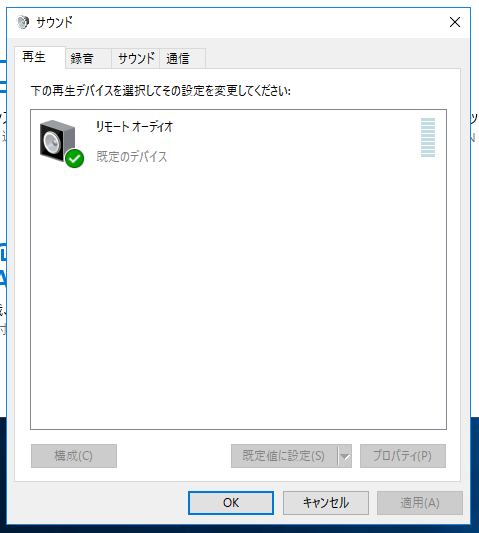Viewport: 479px width, 533px height.
Task: Expand the arrow beside 既定値に設定(S)
Action: (x=345, y=456)
